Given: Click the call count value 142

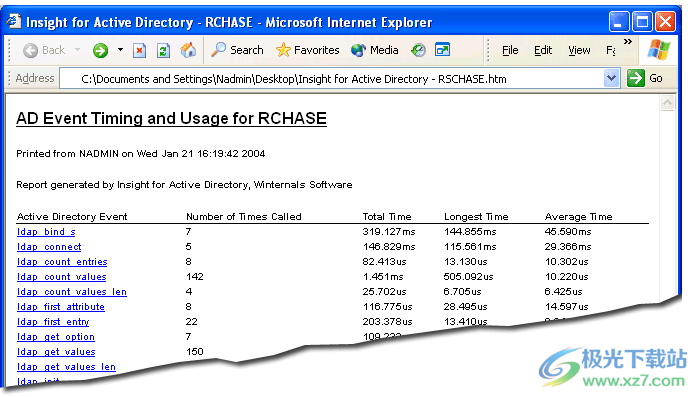Looking at the screenshot, I should [195, 277].
